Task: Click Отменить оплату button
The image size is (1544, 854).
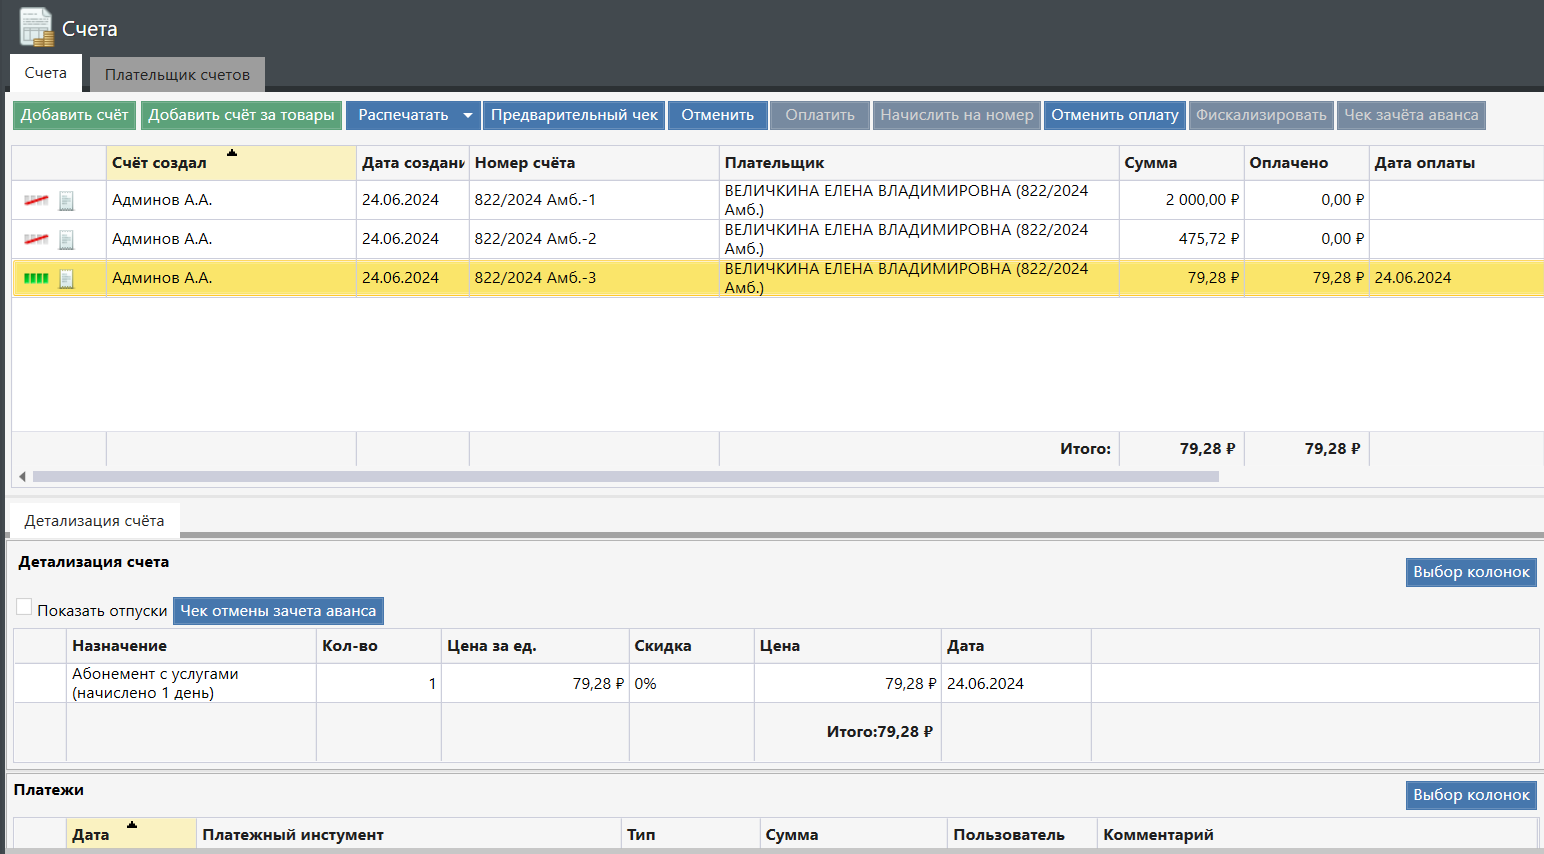Action: click(1114, 116)
